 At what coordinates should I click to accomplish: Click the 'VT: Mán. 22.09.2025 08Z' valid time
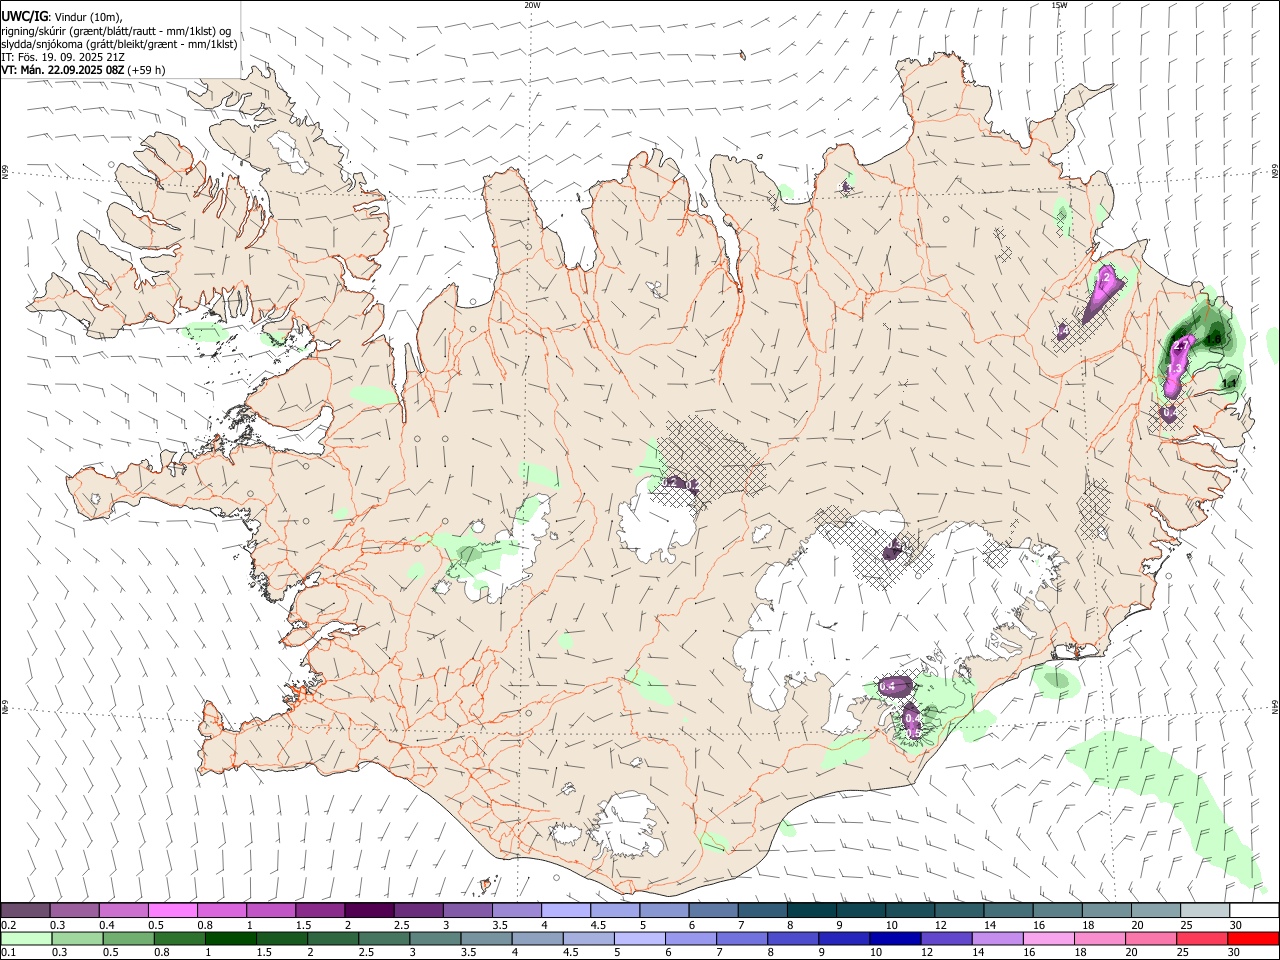tap(62, 70)
